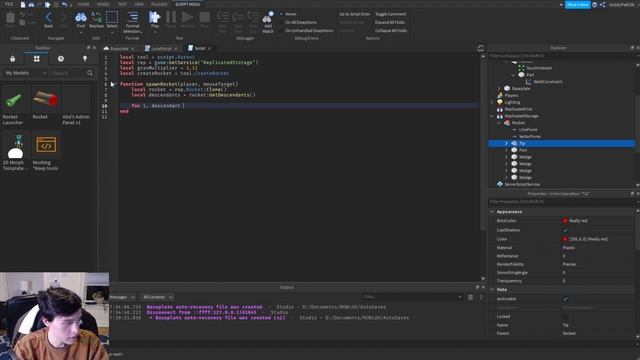Image resolution: width=640 pixels, height=360 pixels.
Task: Click the Select dashed-box tool
Action: 112,18
